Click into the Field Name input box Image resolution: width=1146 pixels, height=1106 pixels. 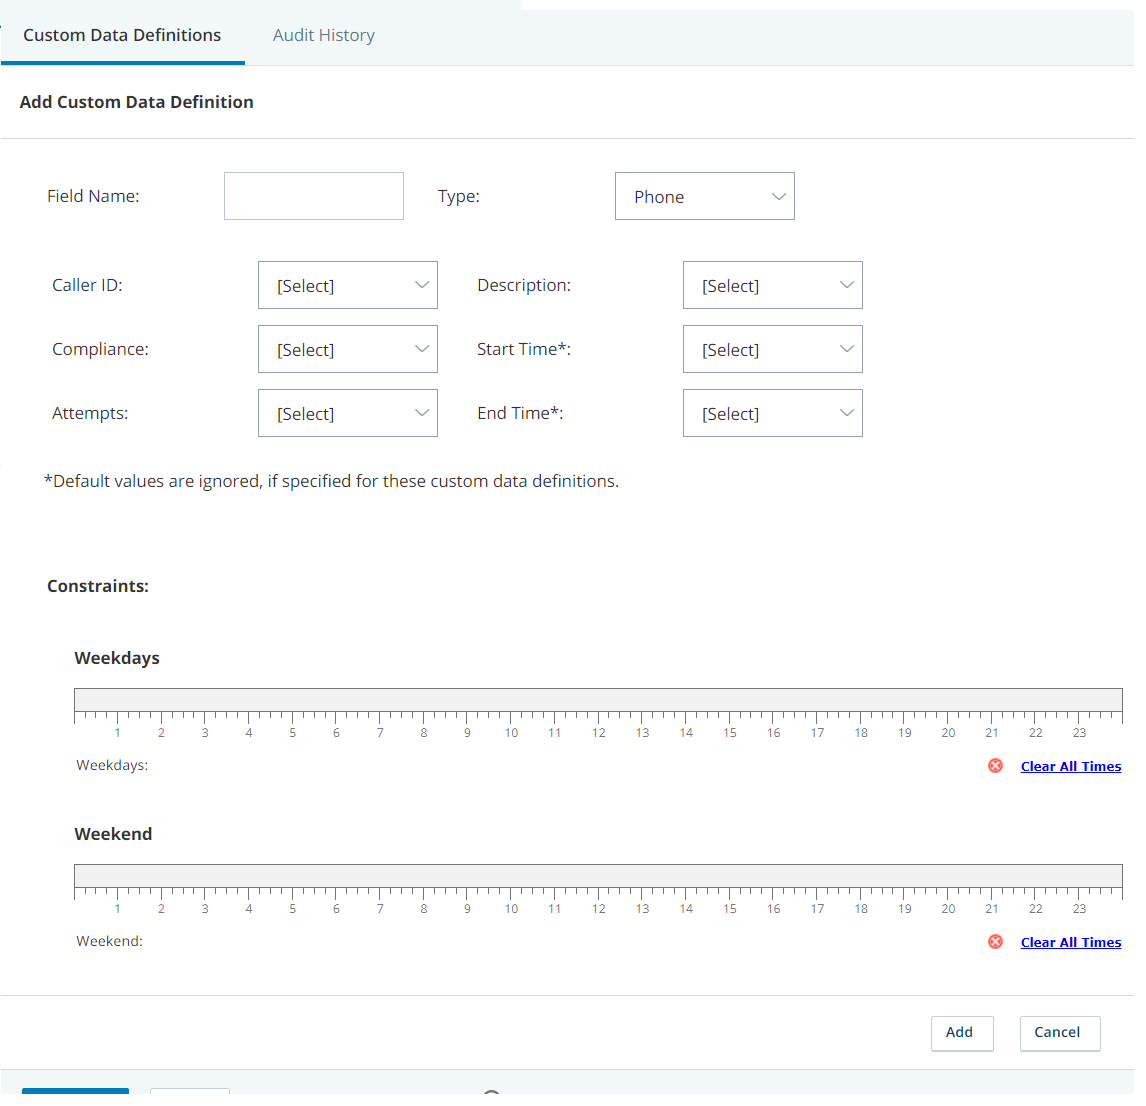314,196
